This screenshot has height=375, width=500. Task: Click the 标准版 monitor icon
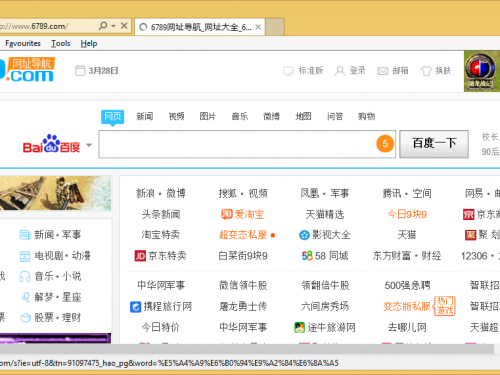point(288,71)
